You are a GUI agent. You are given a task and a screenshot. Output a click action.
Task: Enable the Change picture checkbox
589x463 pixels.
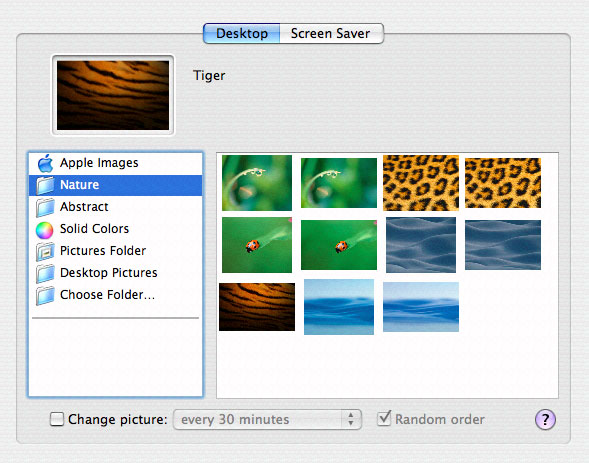click(x=57, y=419)
